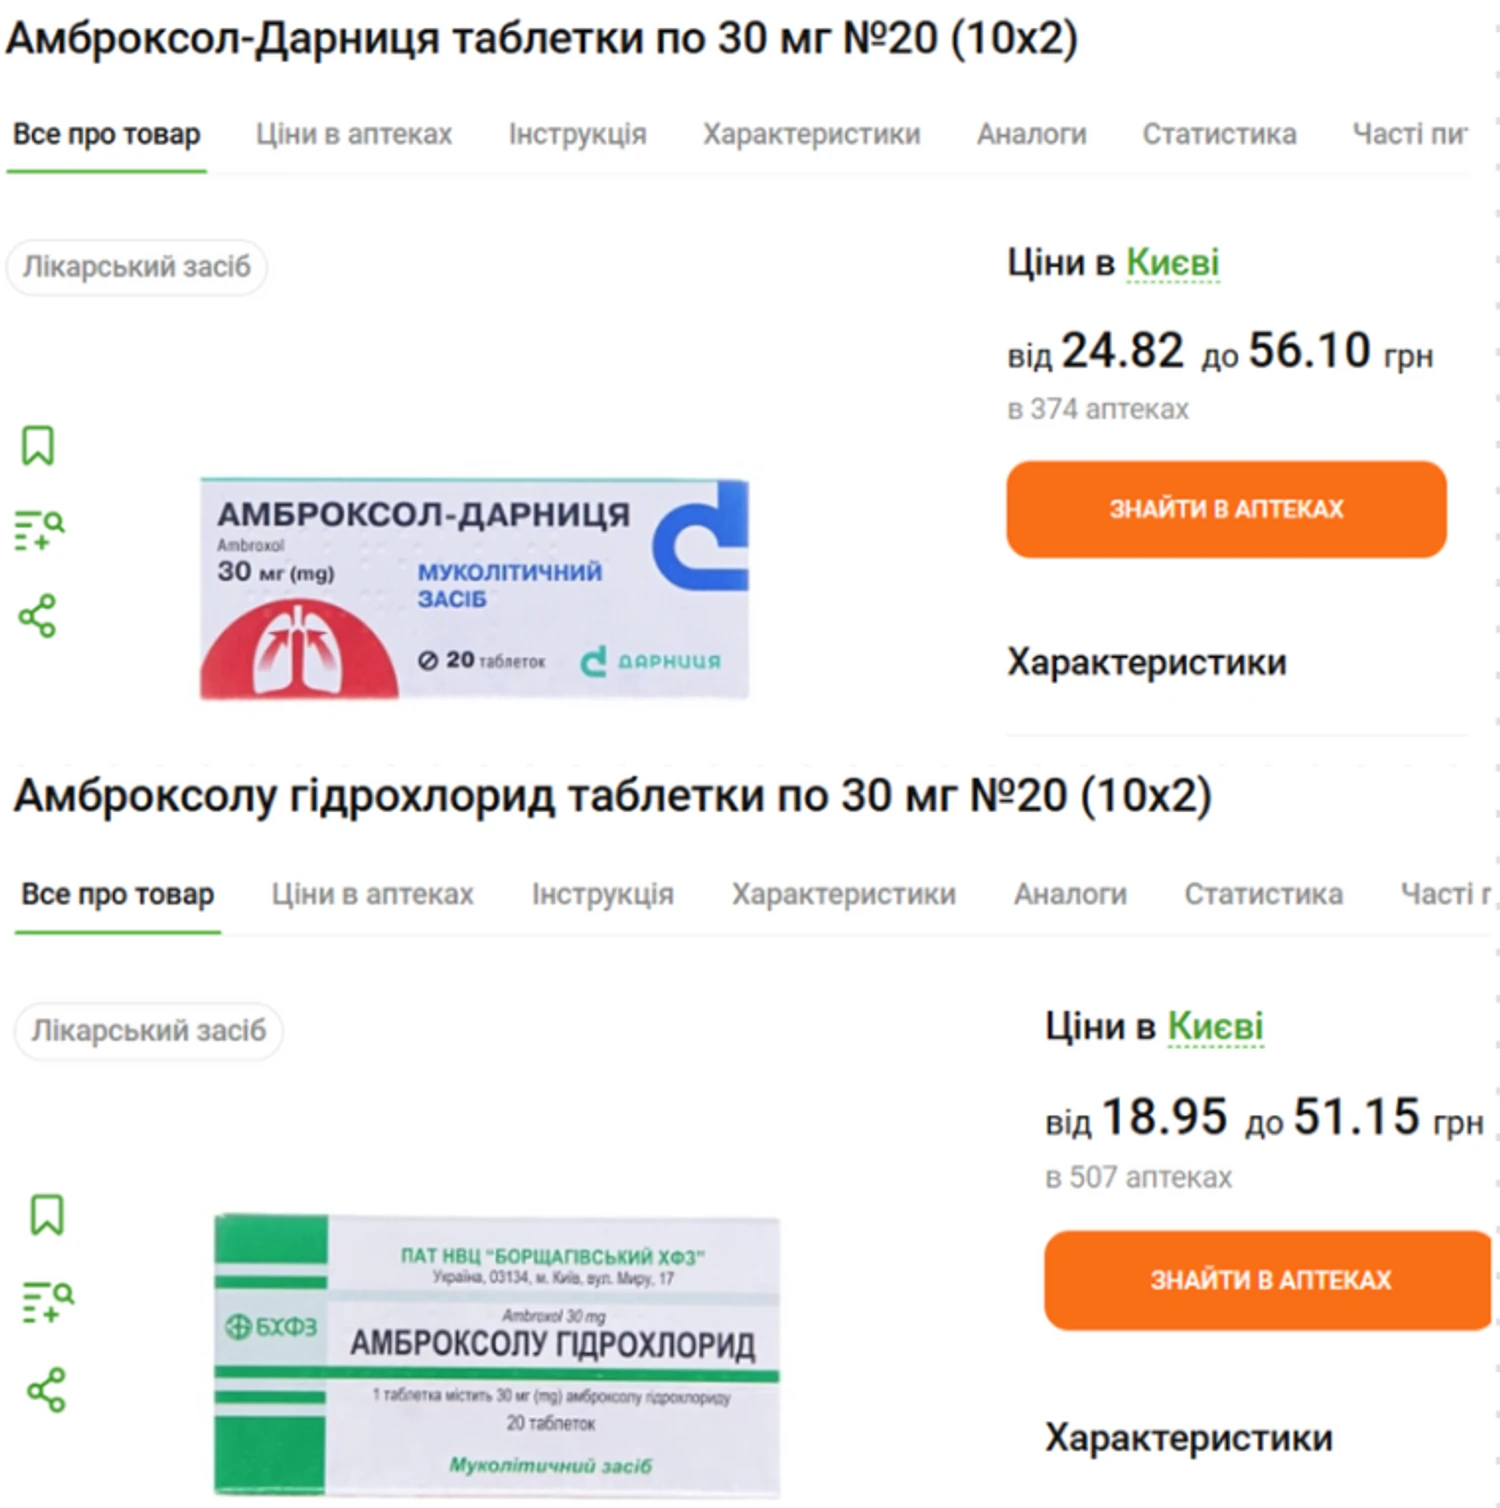Open Статистика tab for Амброксол-Дарниця

tap(1219, 134)
